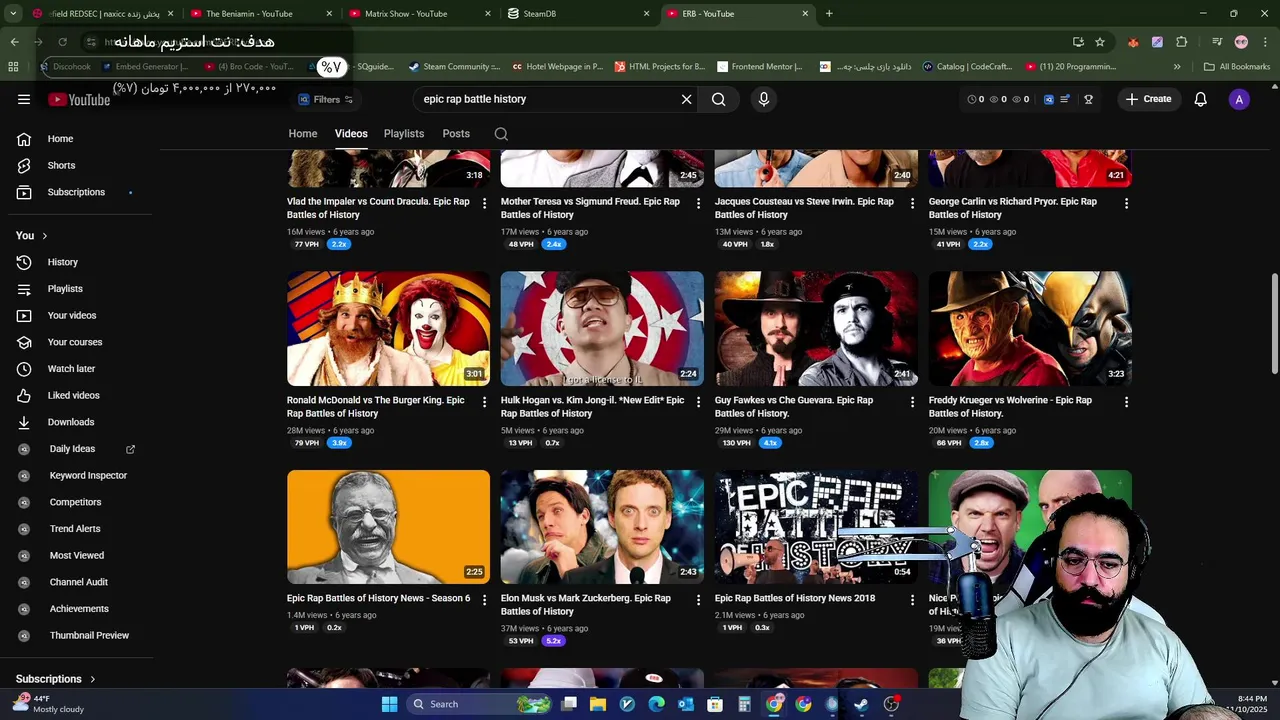Open Guy Fawkes vs Che Guevara thumbnail
1280x720 pixels.
(x=816, y=328)
